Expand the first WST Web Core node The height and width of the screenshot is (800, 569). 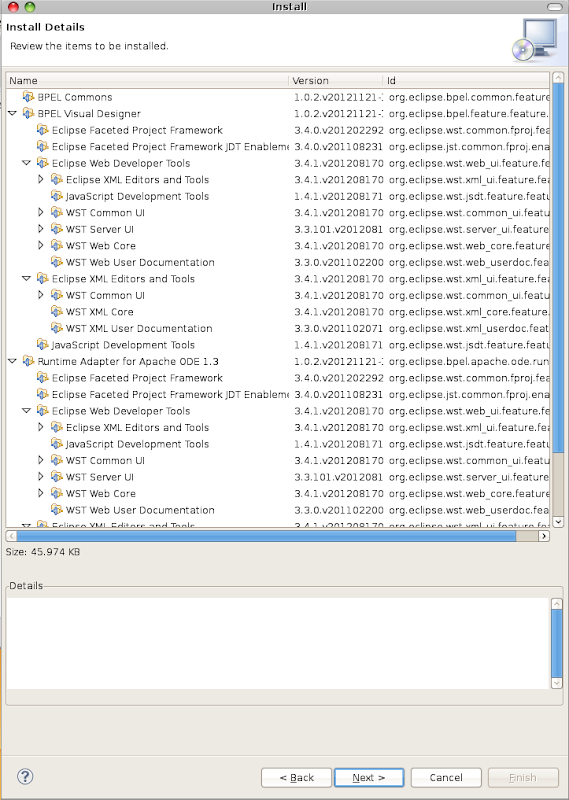coord(41,245)
